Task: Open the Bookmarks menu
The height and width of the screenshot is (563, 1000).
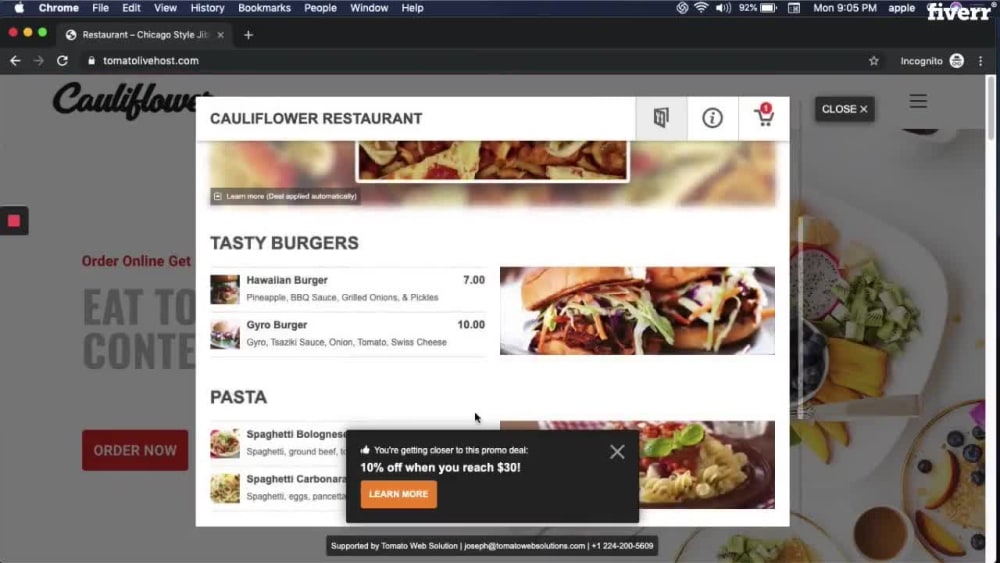Action: [x=264, y=8]
